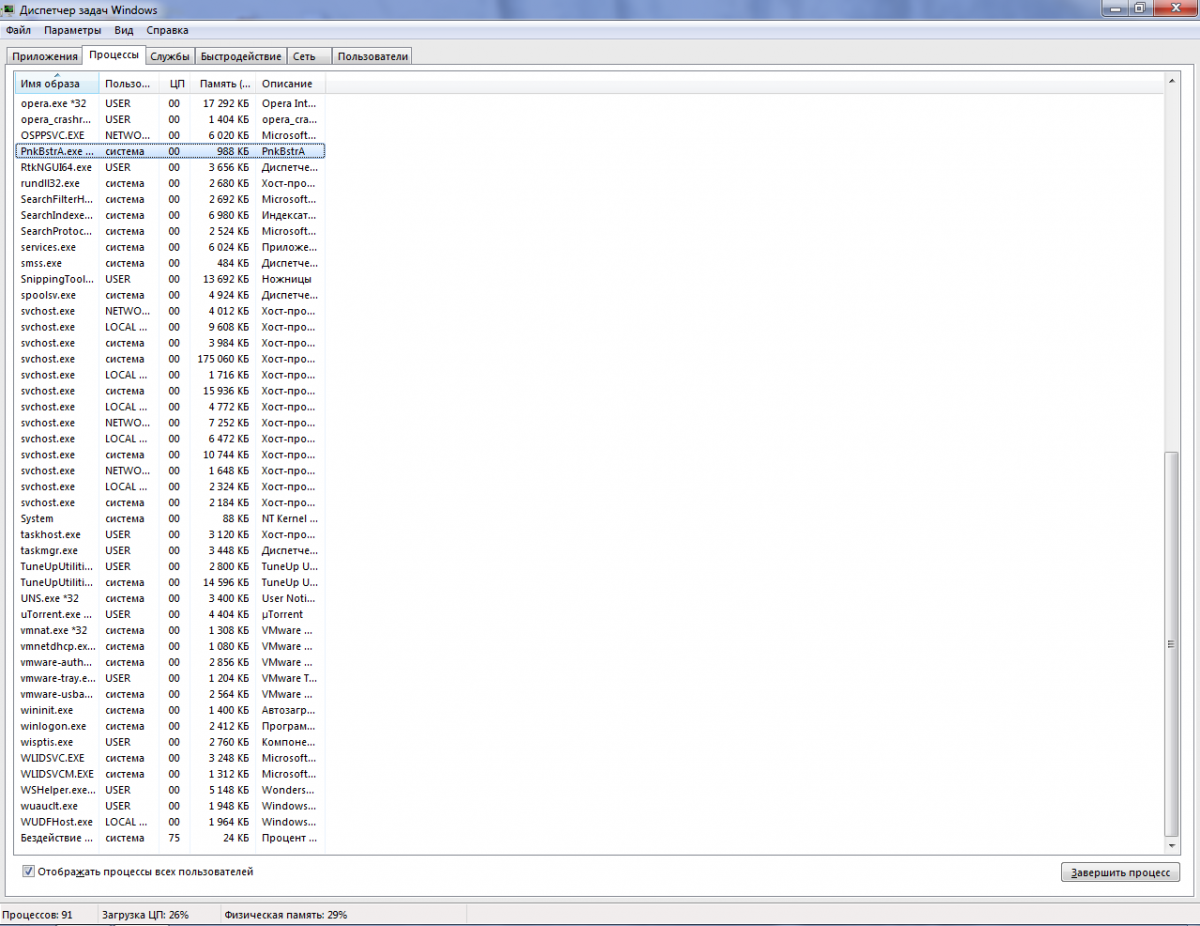This screenshot has height=926, width=1200.
Task: Select the Бездействие system idle row
Action: click(x=170, y=838)
